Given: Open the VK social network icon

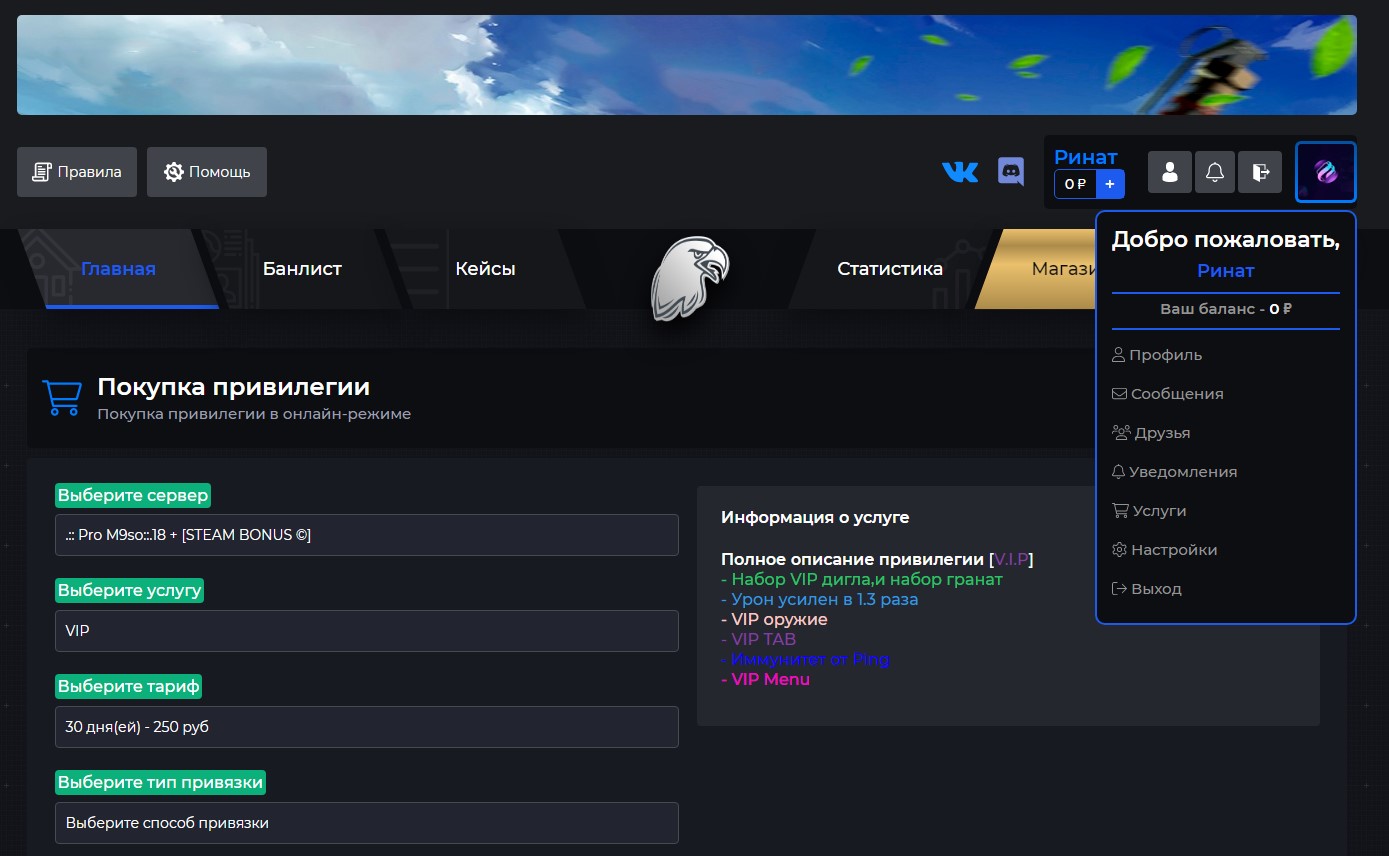Looking at the screenshot, I should tap(960, 172).
